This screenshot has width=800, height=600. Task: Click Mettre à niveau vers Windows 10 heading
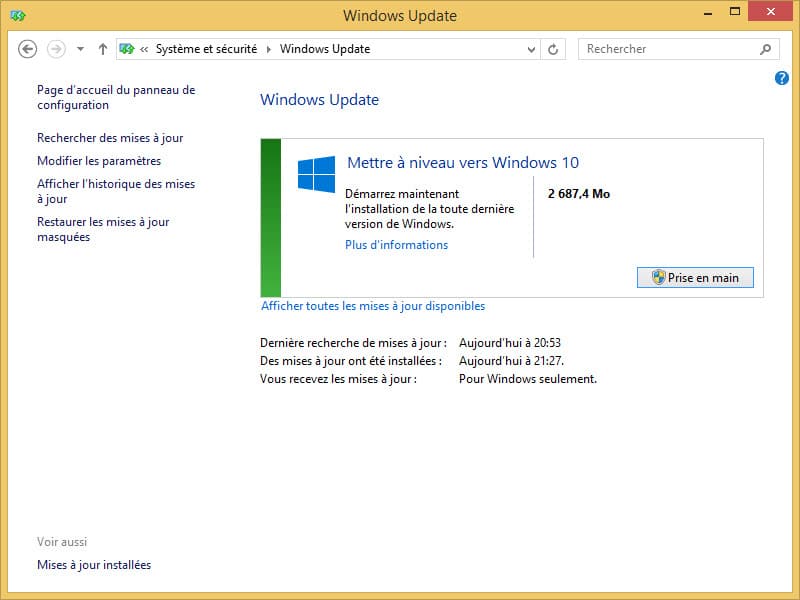point(463,163)
